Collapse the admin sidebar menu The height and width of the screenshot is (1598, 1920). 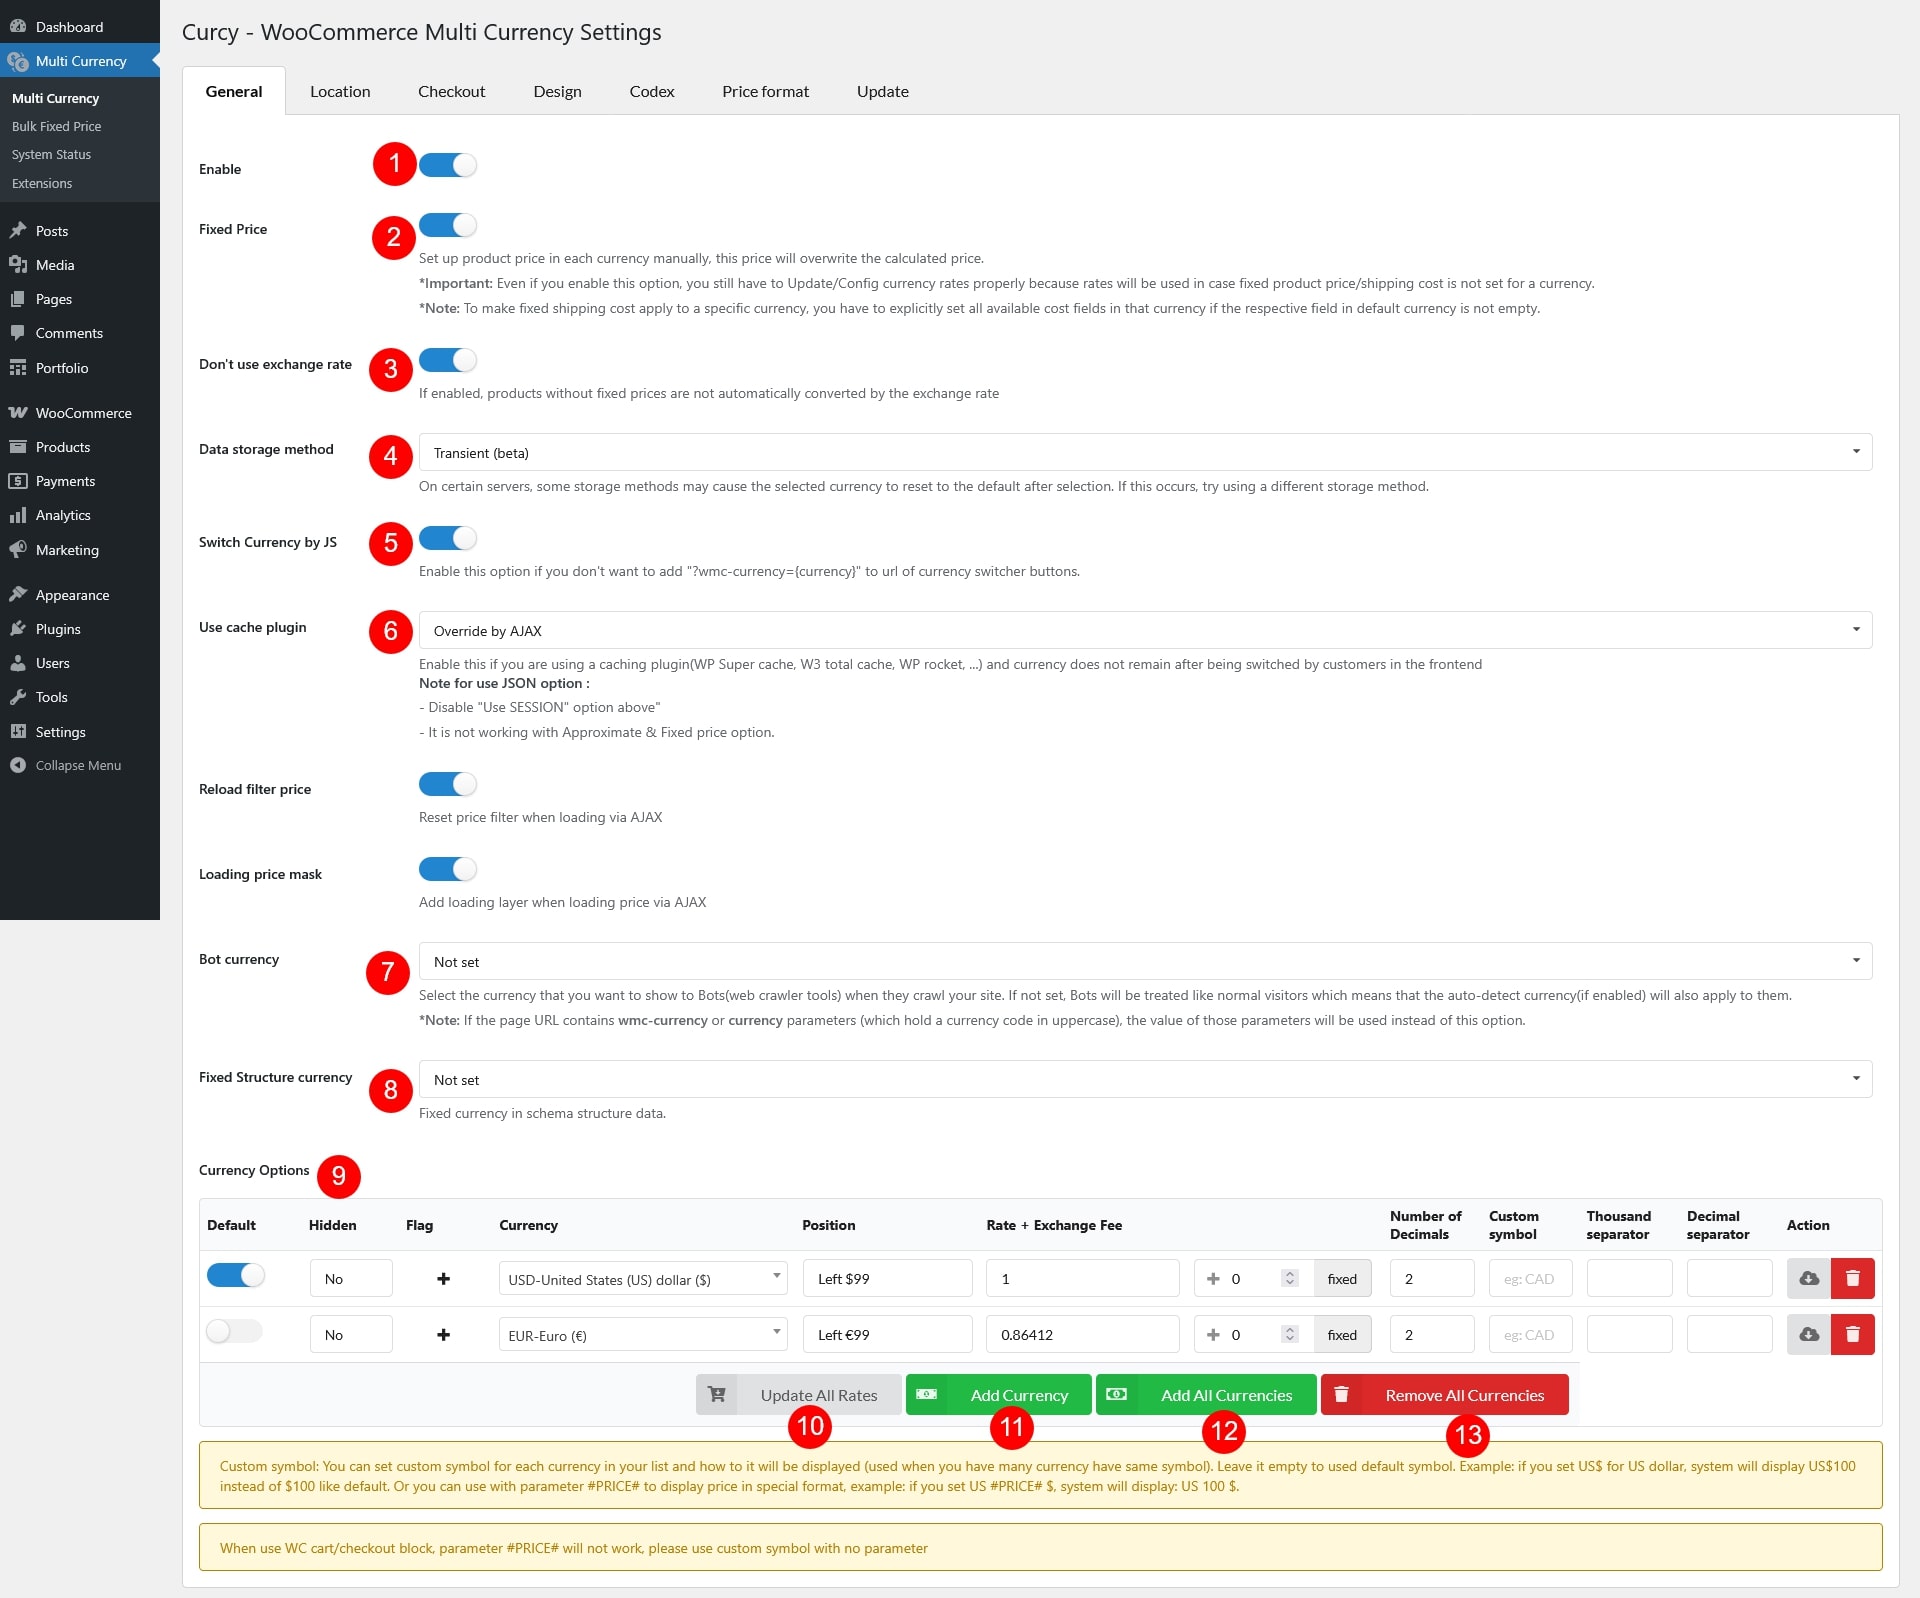77,765
